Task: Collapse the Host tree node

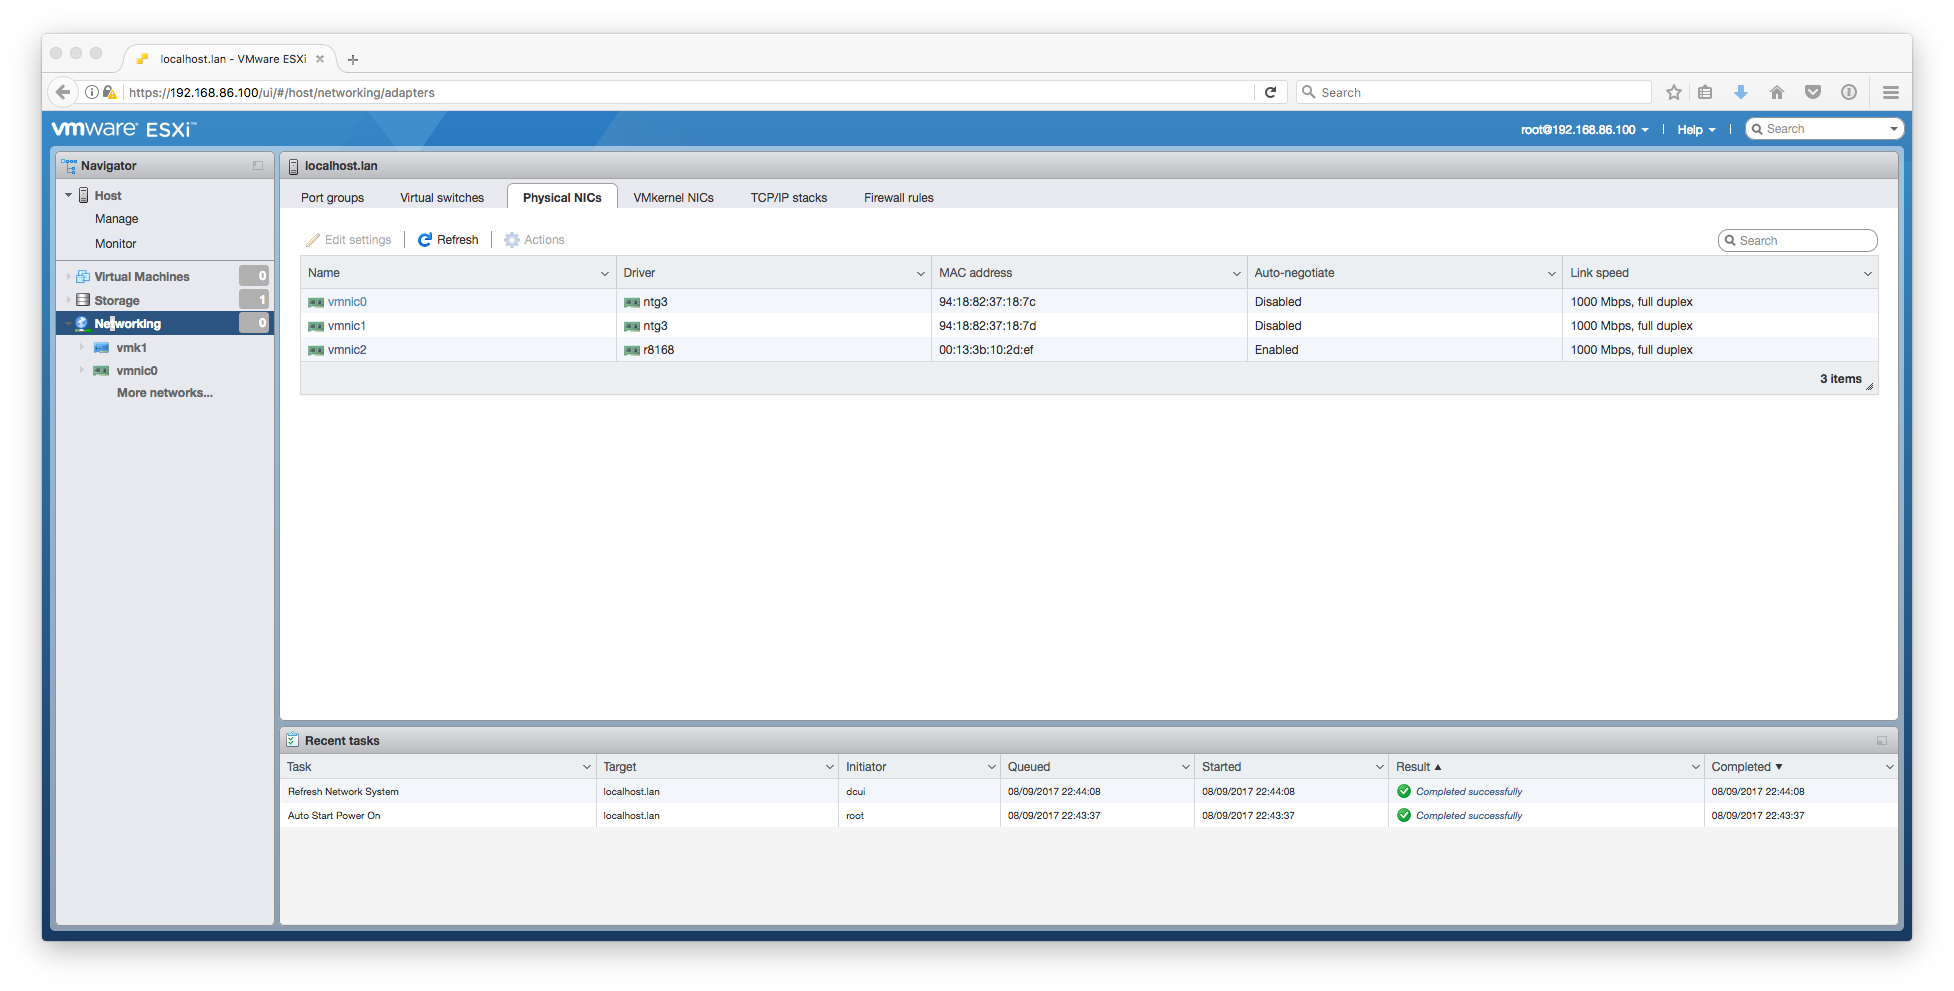Action: click(x=68, y=196)
